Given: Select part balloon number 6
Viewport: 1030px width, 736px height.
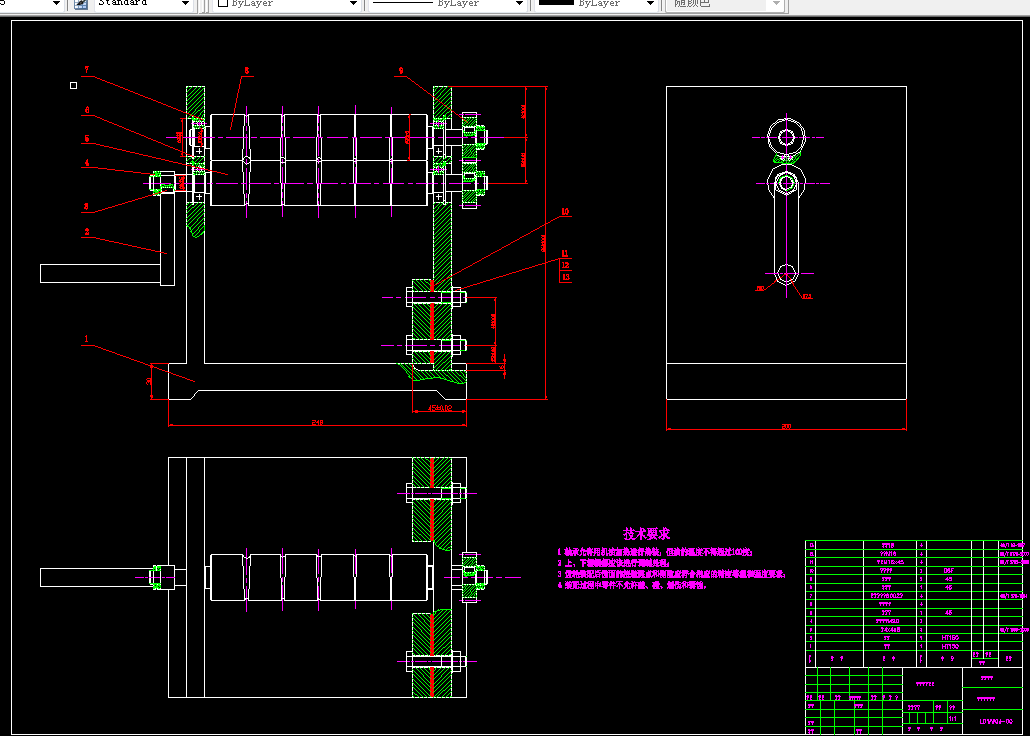Looking at the screenshot, I should point(87,110).
